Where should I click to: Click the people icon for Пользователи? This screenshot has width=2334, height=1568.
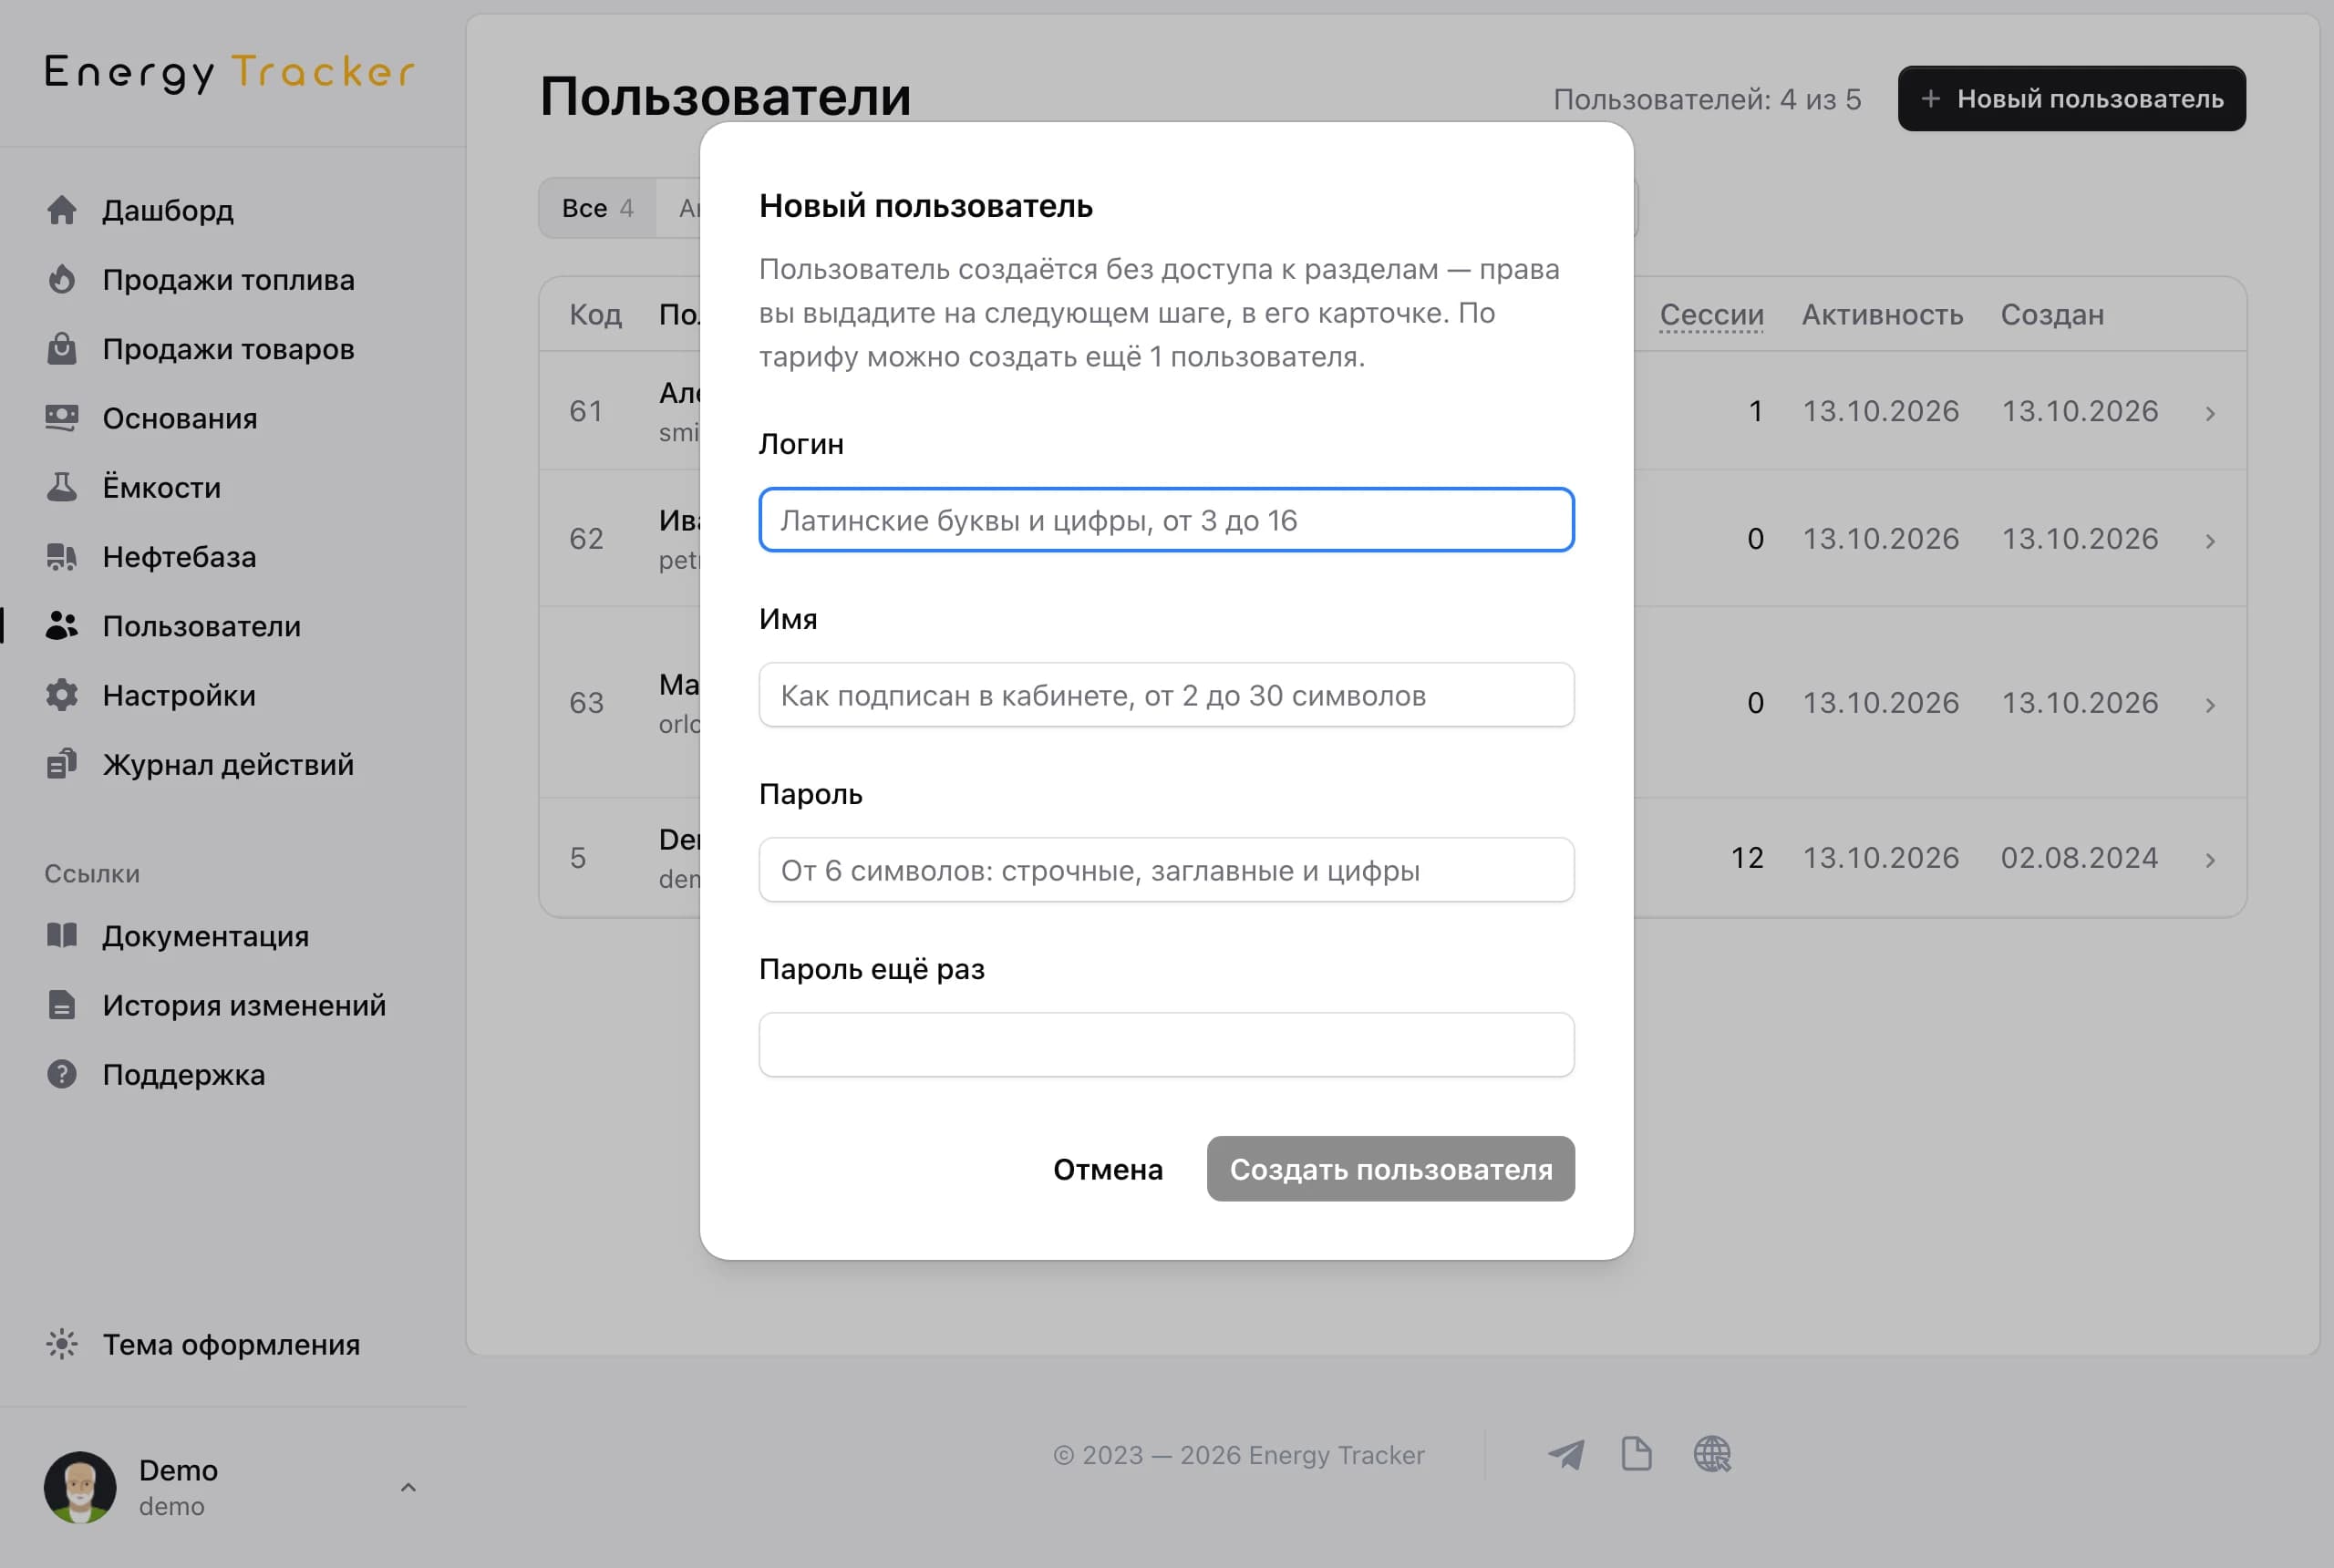click(x=62, y=626)
